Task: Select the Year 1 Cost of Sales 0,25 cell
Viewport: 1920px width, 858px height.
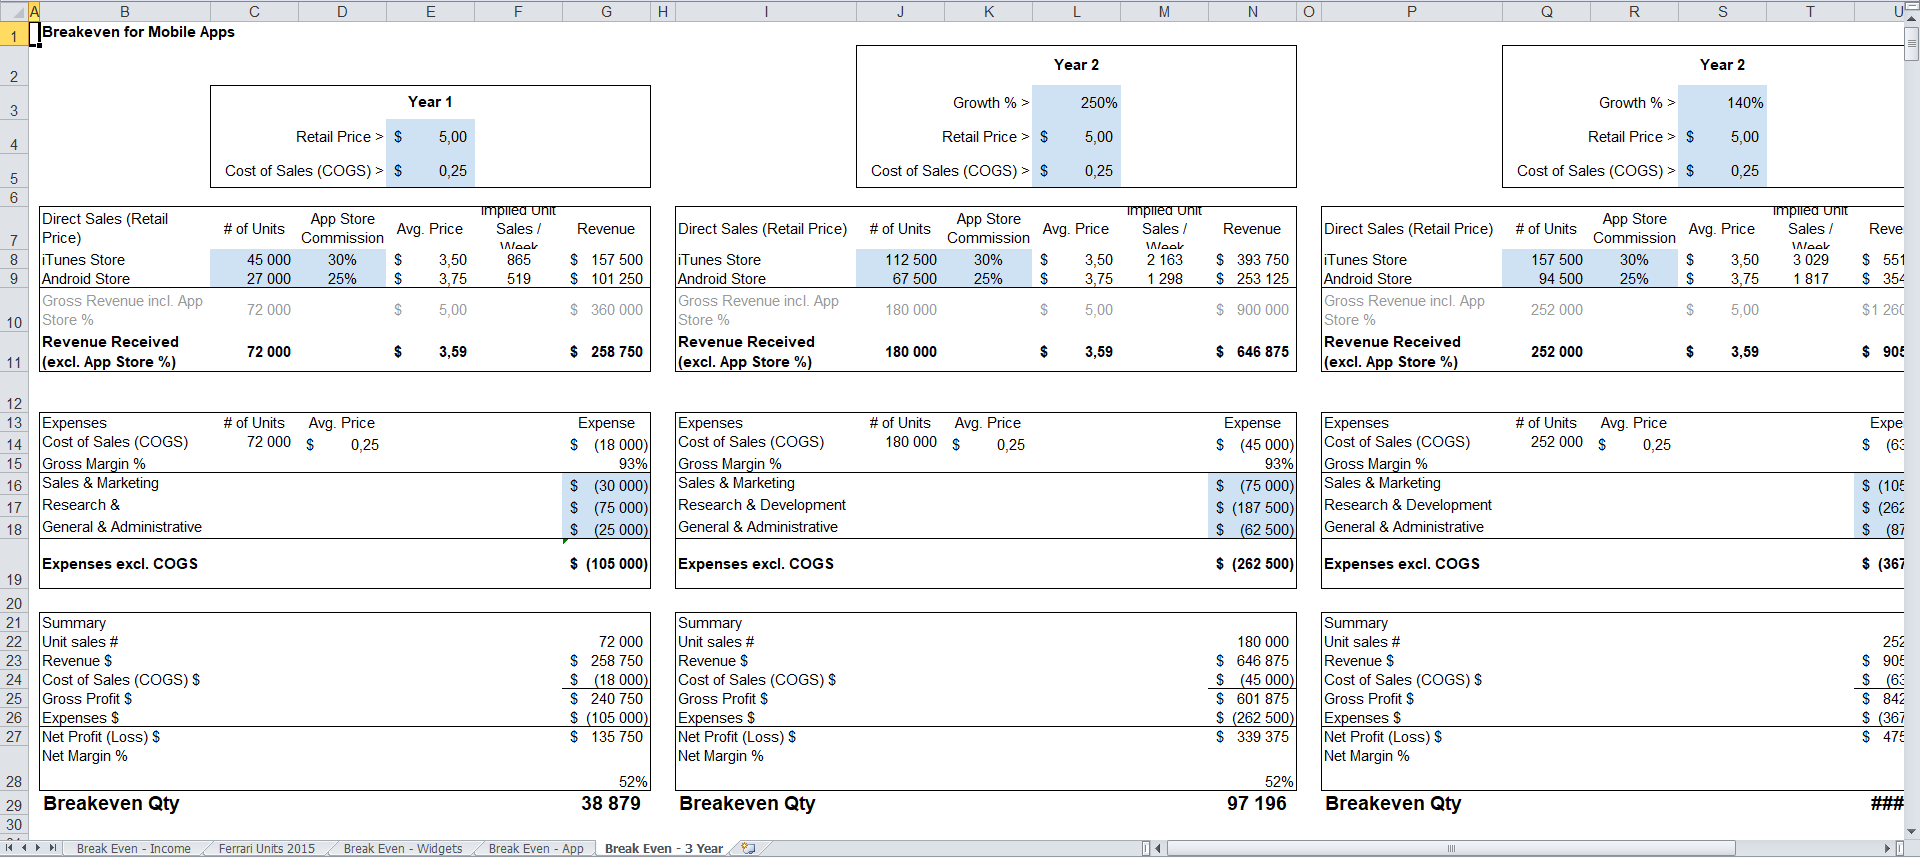Action: 430,171
